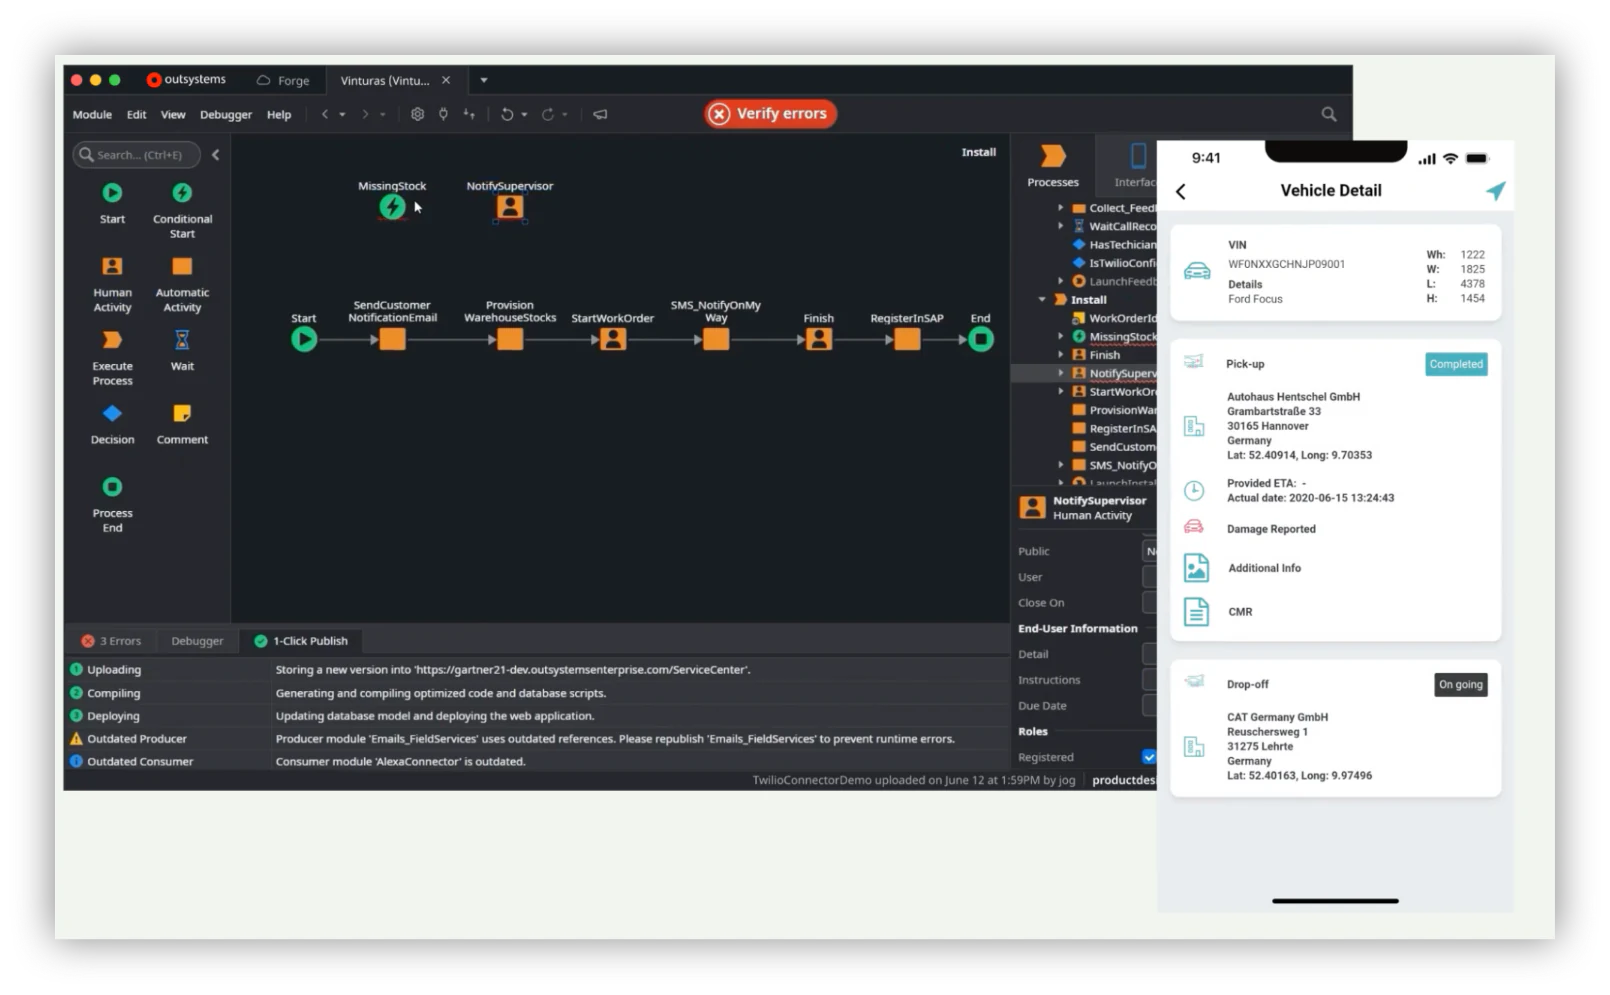Switch to the 3 Errors tab
Image resolution: width=1610 pixels, height=995 pixels.
112,641
